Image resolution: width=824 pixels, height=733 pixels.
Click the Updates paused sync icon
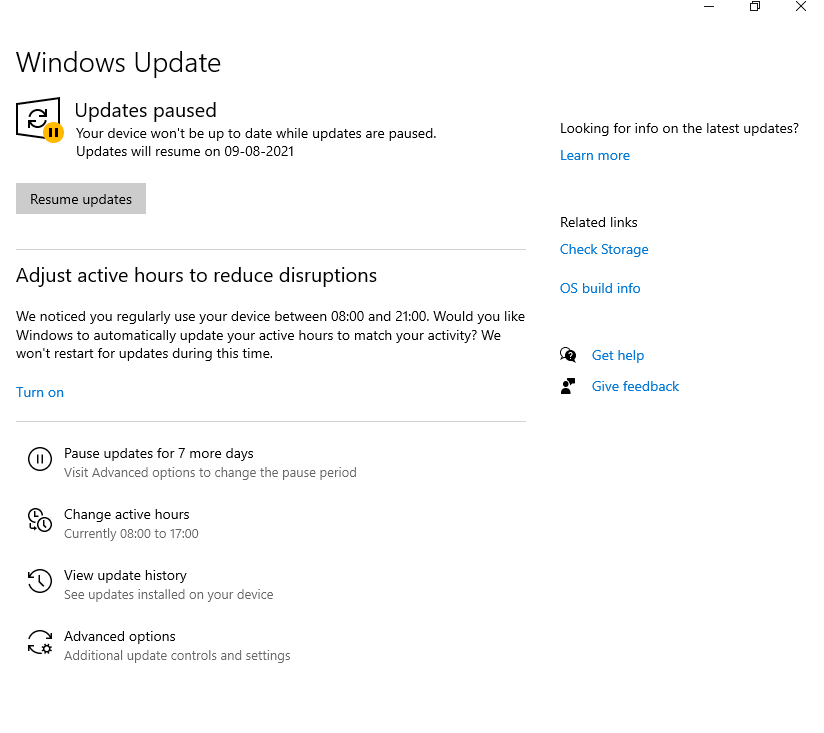click(37, 118)
